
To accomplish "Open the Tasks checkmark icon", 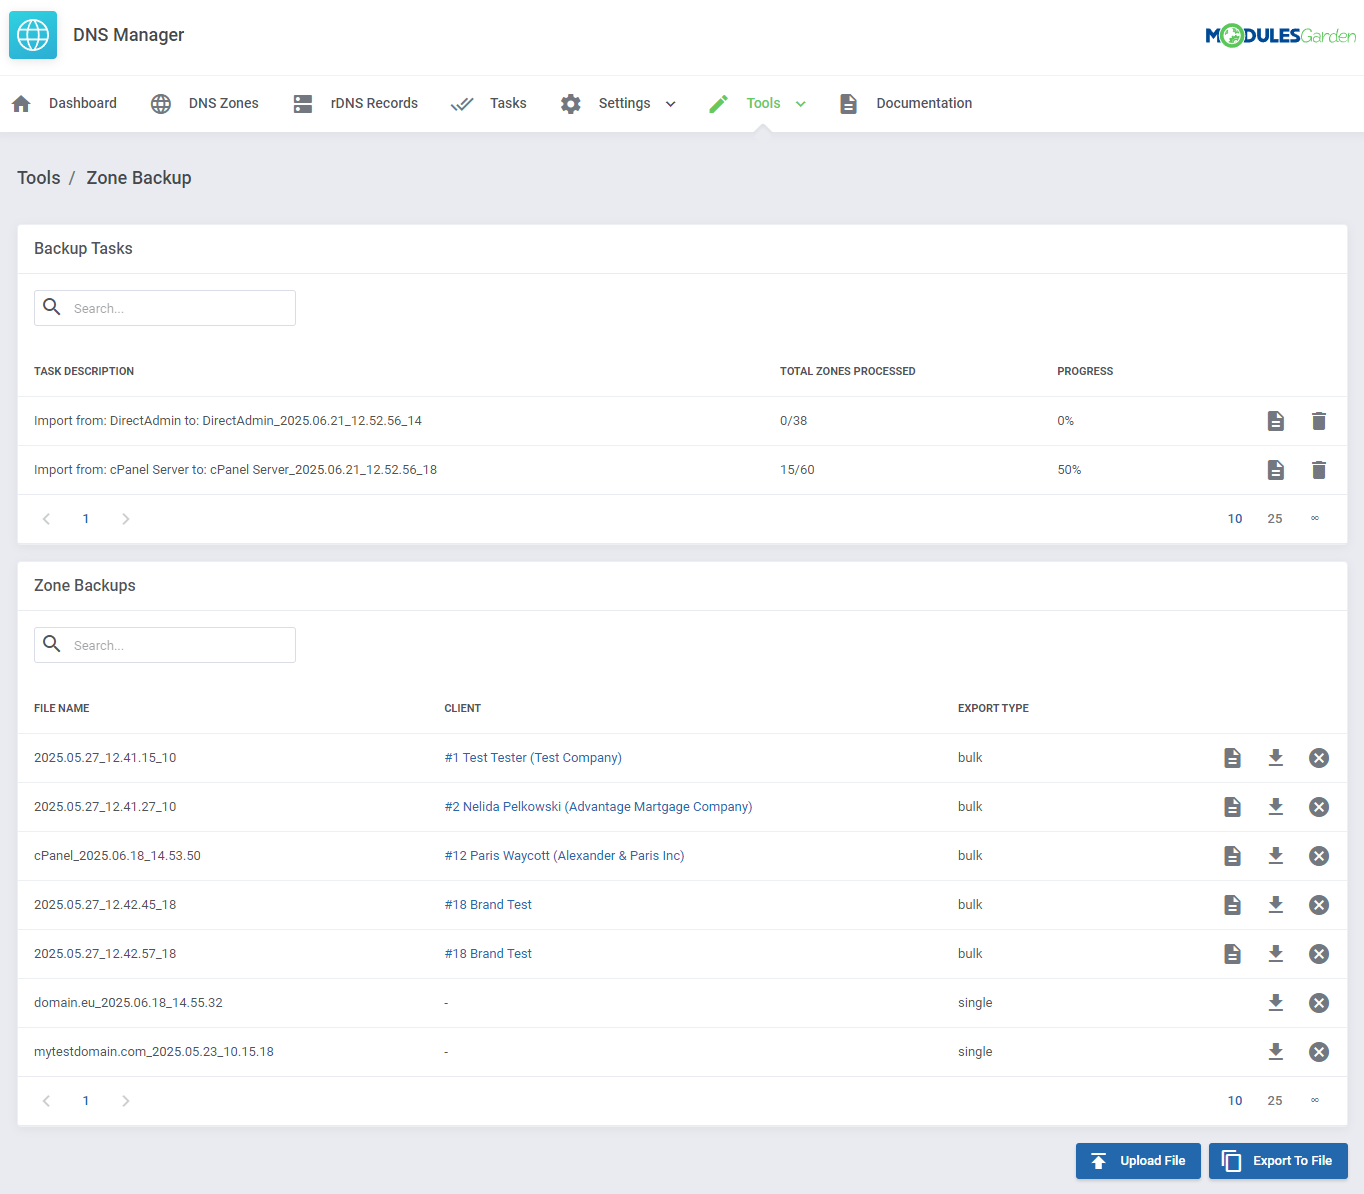I will coord(462,103).
